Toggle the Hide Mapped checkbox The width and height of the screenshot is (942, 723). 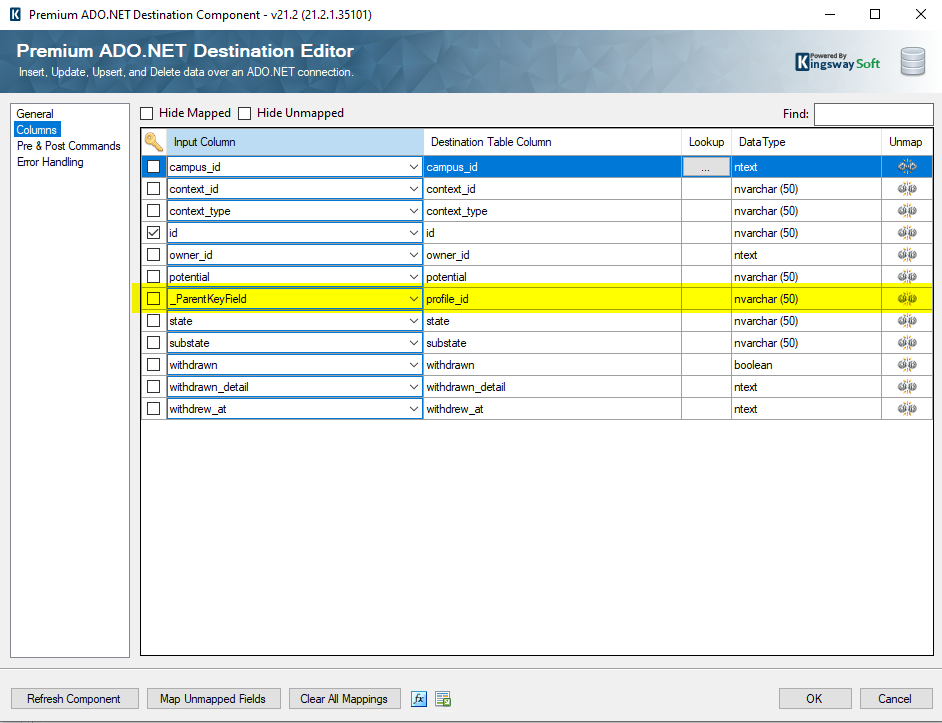(147, 113)
